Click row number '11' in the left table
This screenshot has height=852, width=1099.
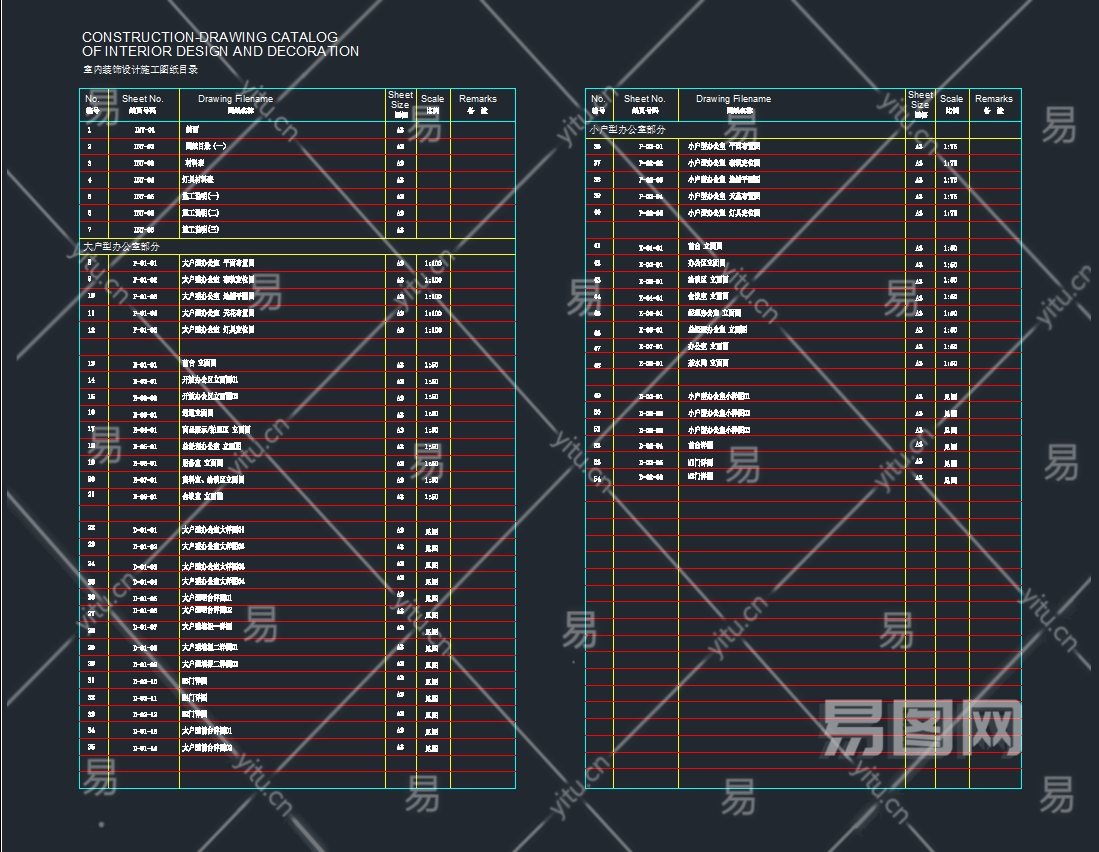click(x=91, y=313)
